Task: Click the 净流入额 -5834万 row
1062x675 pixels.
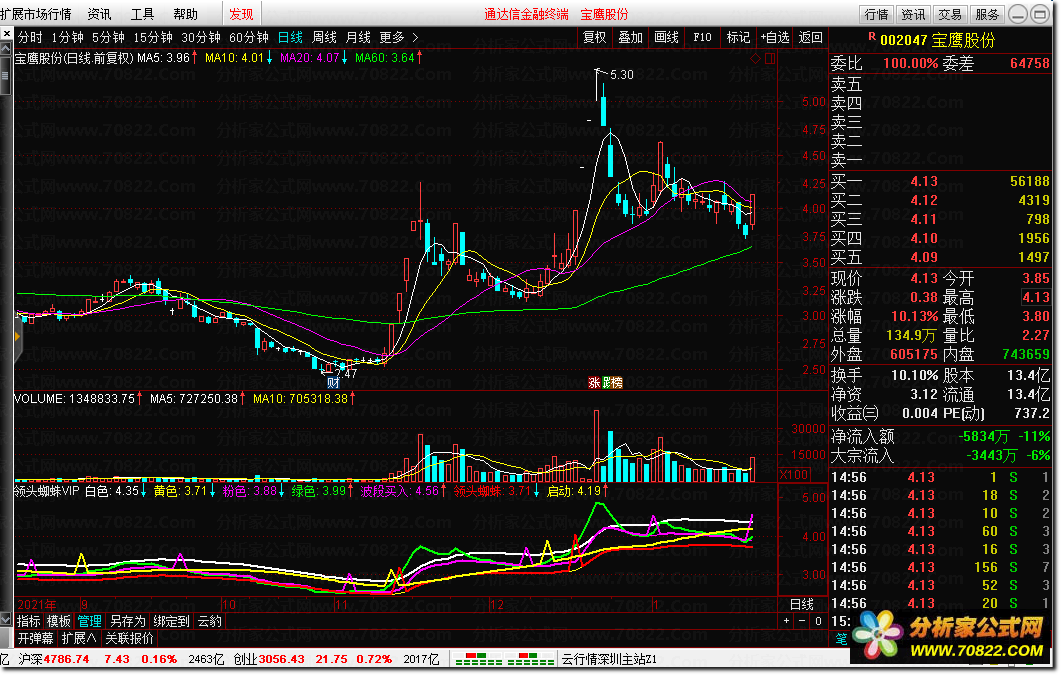Action: pyautogui.click(x=940, y=437)
